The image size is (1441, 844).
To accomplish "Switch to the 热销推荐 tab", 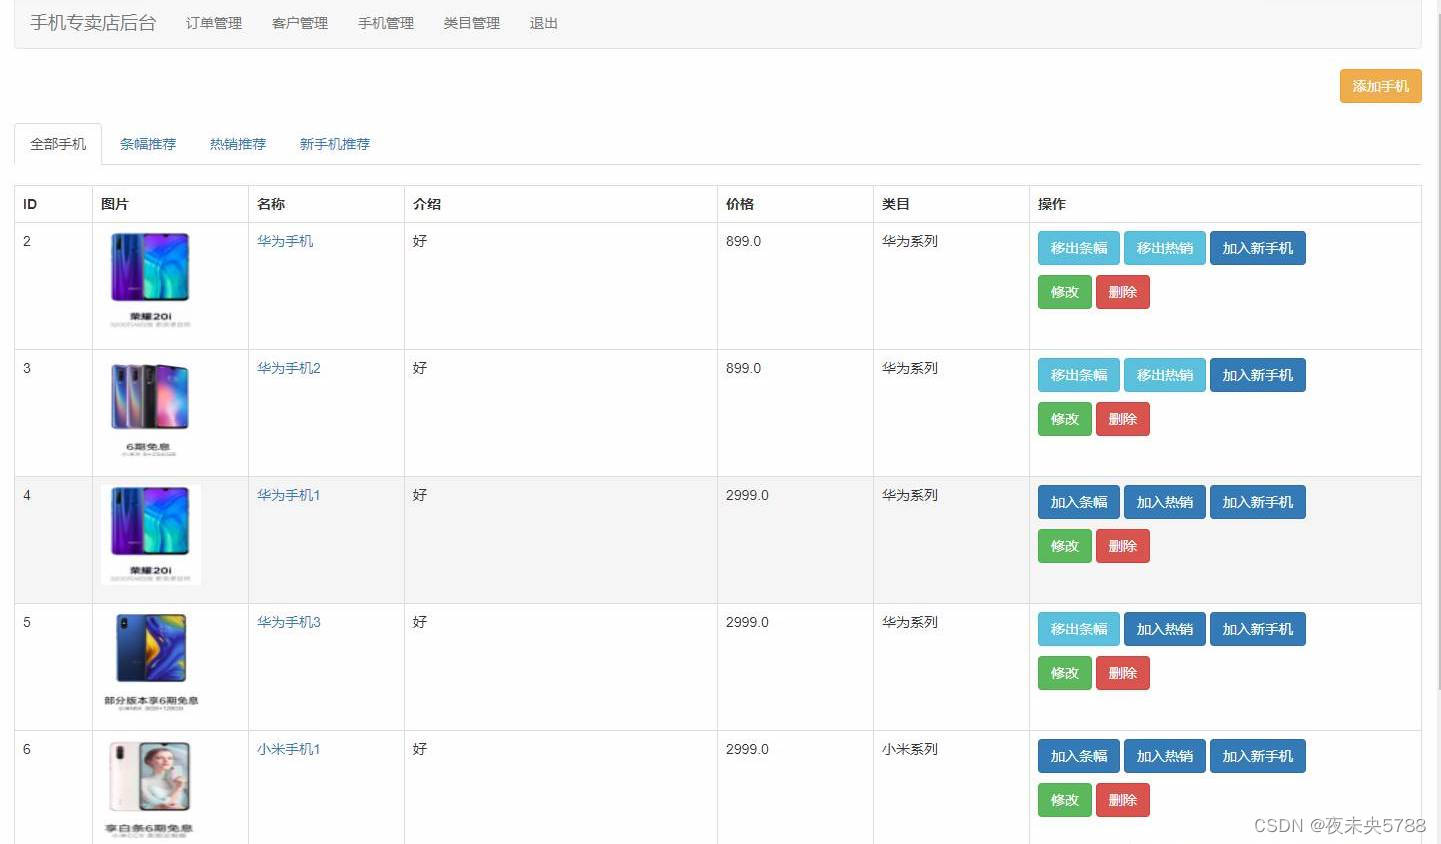I will [238, 144].
